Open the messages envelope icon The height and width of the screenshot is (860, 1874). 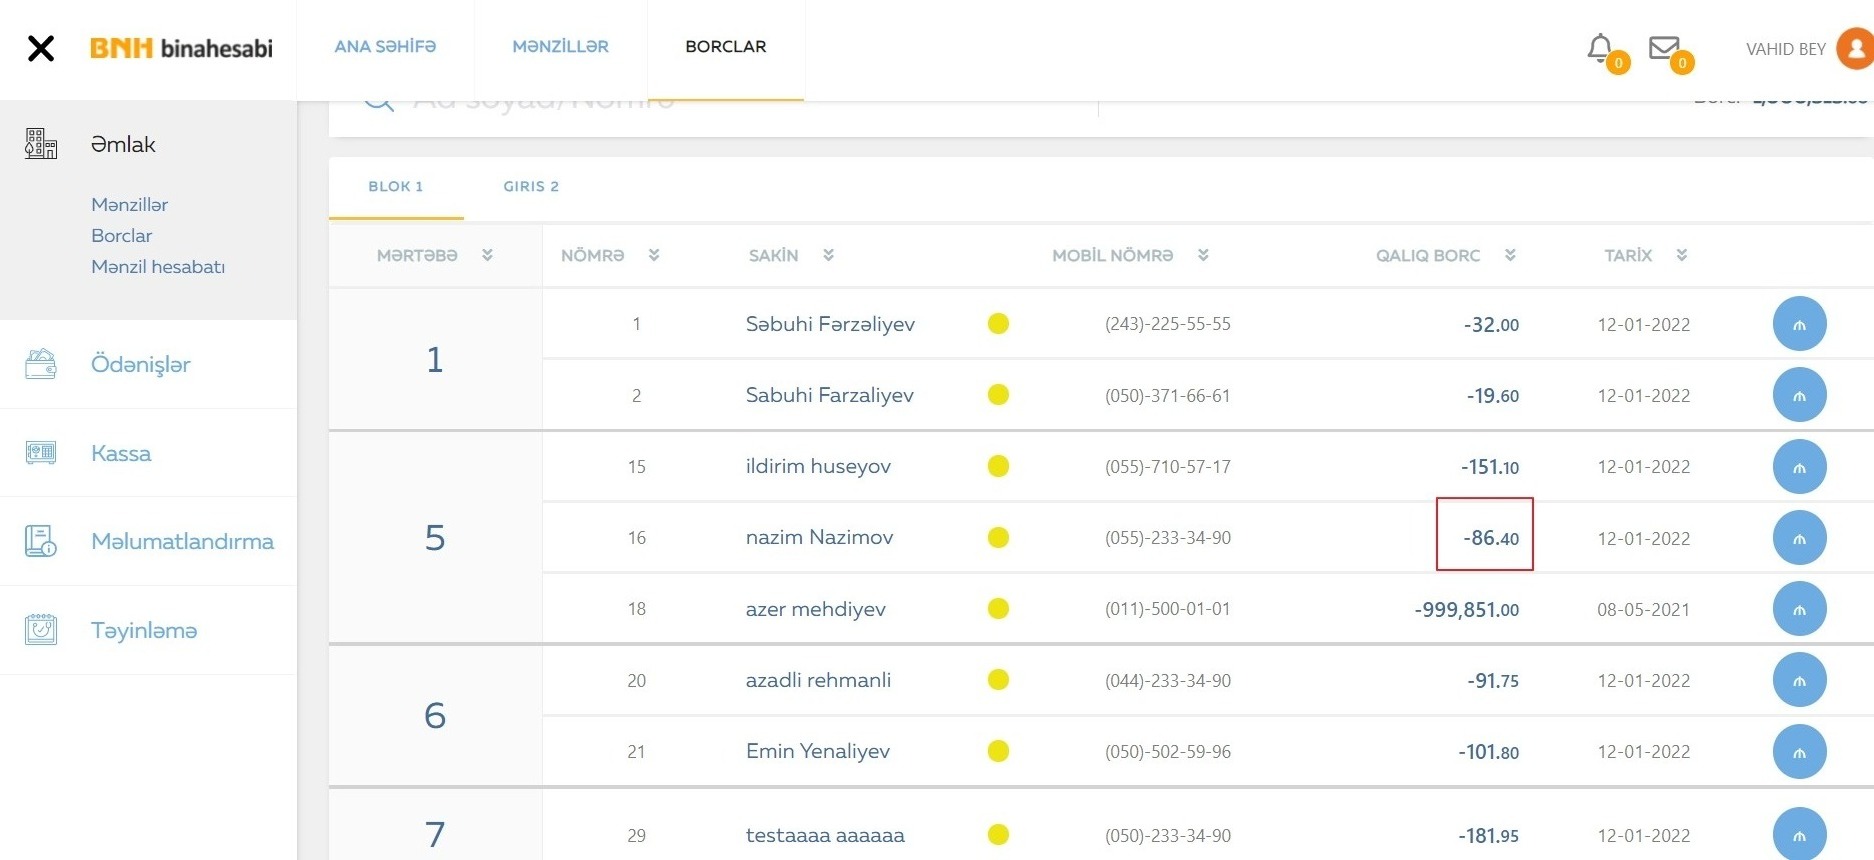click(1664, 48)
